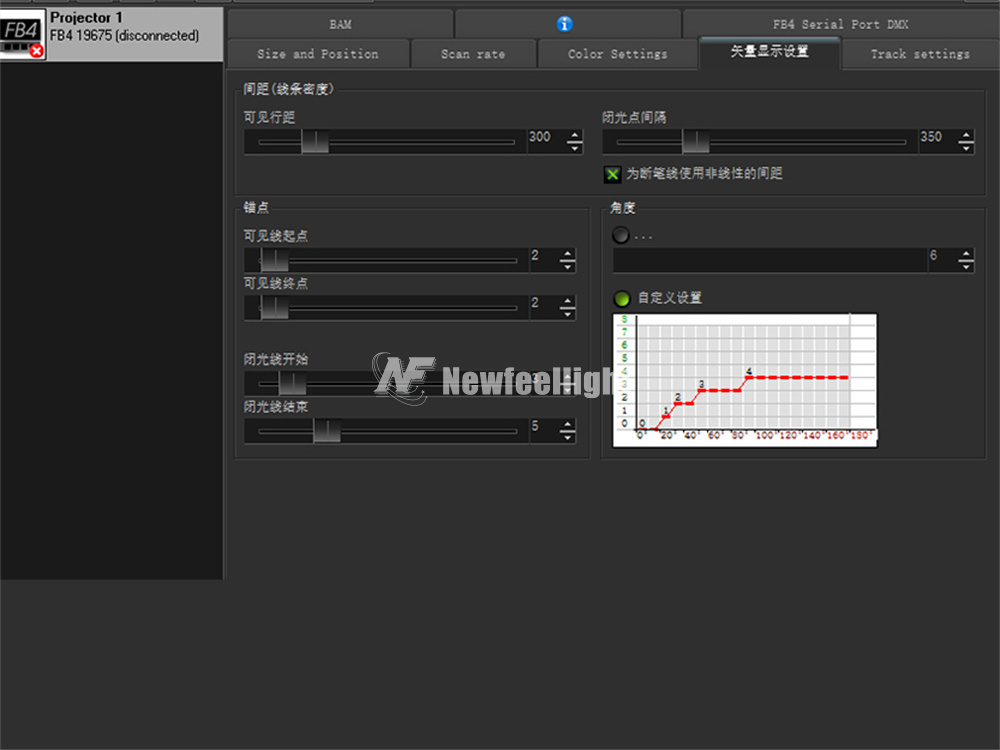Select the FB4 projector device icon
This screenshot has width=1000, height=750.
pos(22,34)
